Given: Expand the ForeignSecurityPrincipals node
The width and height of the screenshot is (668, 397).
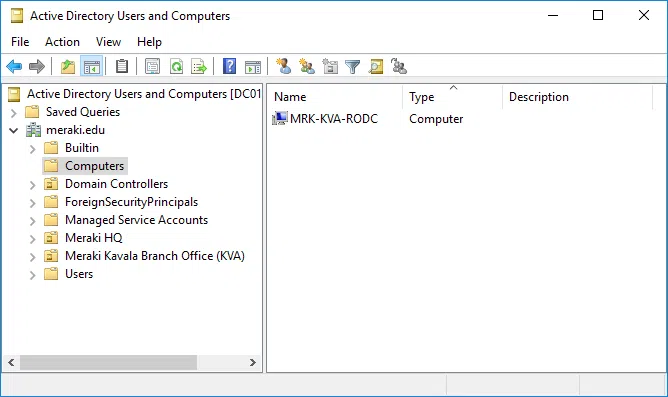Looking at the screenshot, I should tap(32, 203).
